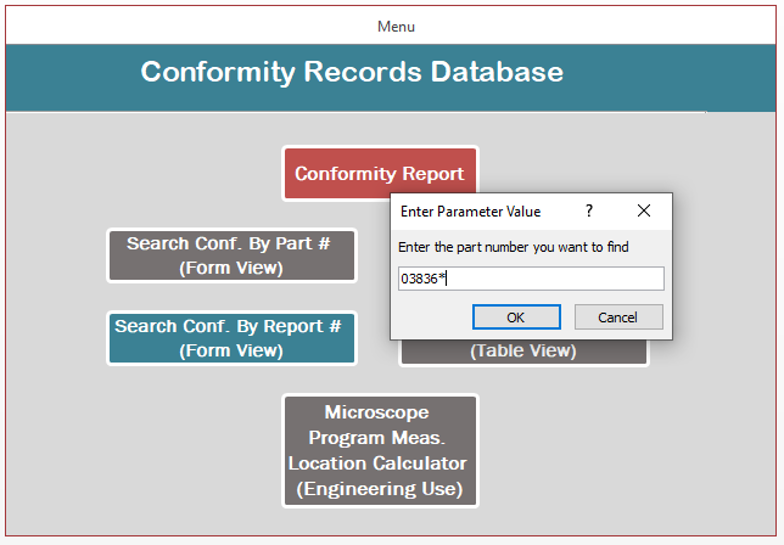
Task: Open Microscope Program Meas. Location Calculator
Action: click(379, 450)
